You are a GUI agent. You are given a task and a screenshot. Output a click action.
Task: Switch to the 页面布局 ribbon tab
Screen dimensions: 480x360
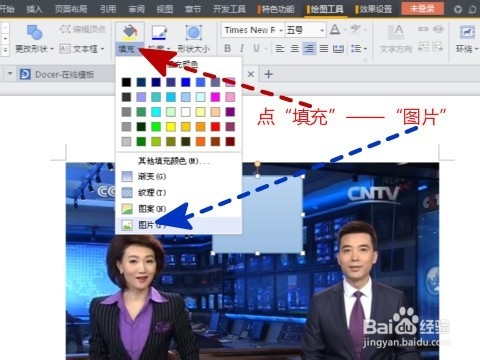pyautogui.click(x=71, y=9)
